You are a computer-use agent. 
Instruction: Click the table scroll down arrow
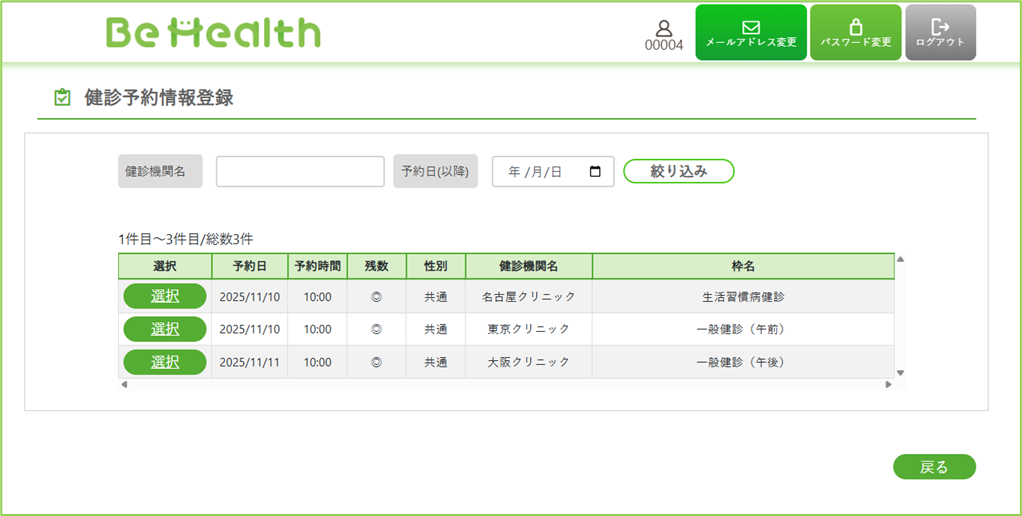click(901, 373)
